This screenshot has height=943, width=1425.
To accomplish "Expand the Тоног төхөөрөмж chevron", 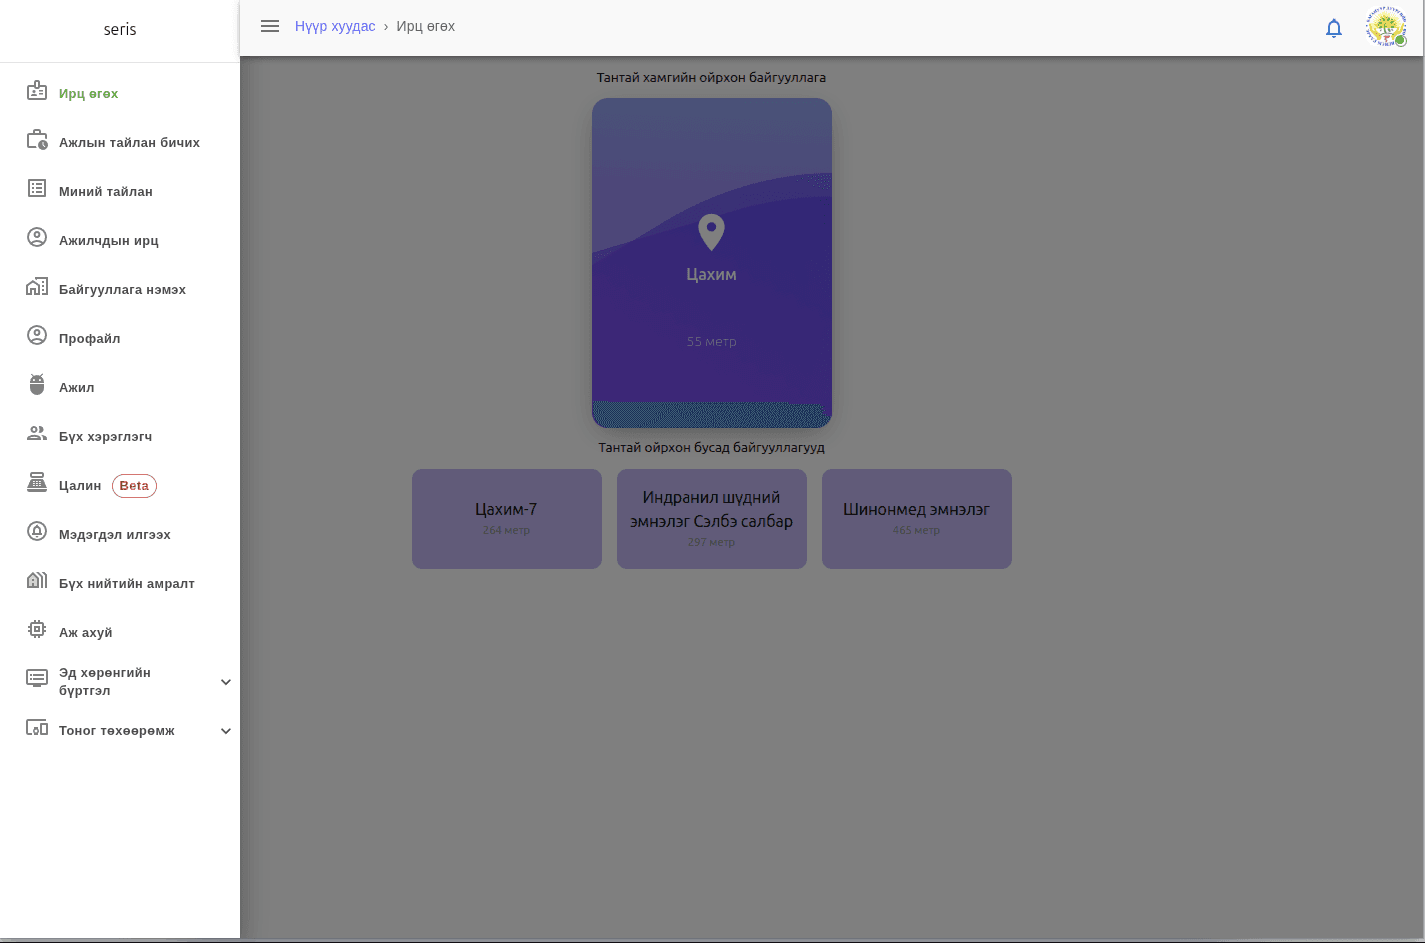I will coord(225,731).
